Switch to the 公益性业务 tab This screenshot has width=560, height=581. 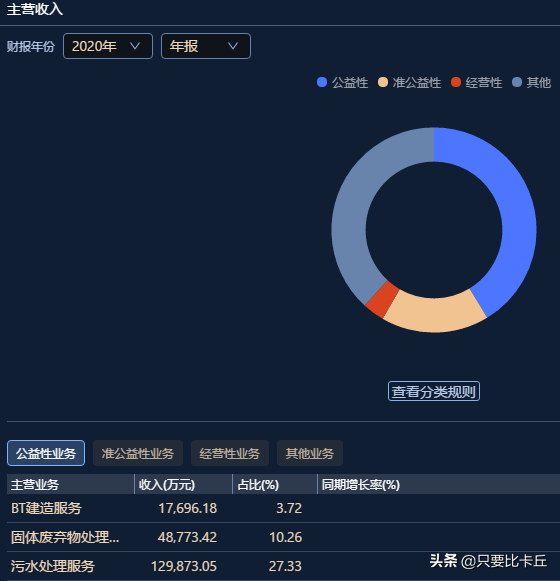click(x=46, y=453)
